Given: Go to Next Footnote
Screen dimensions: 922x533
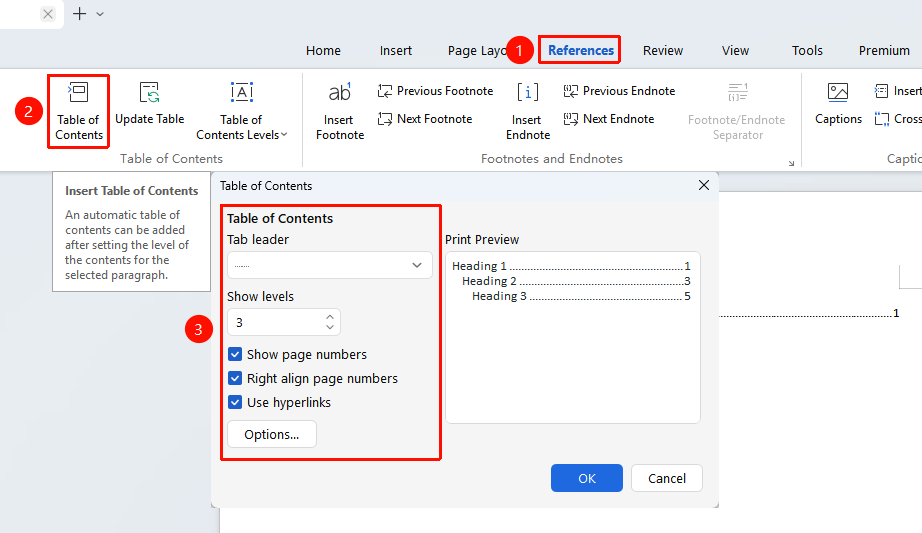Looking at the screenshot, I should pos(425,119).
